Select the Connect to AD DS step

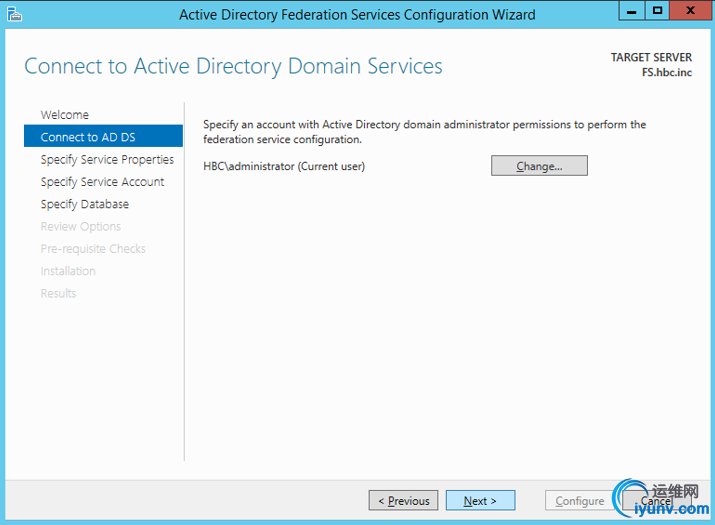[104, 136]
